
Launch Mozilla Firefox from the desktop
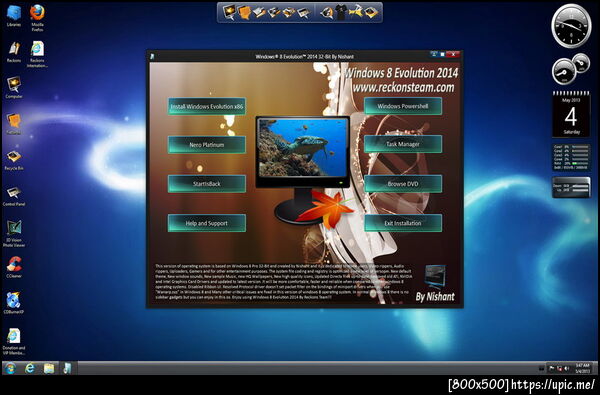point(37,17)
